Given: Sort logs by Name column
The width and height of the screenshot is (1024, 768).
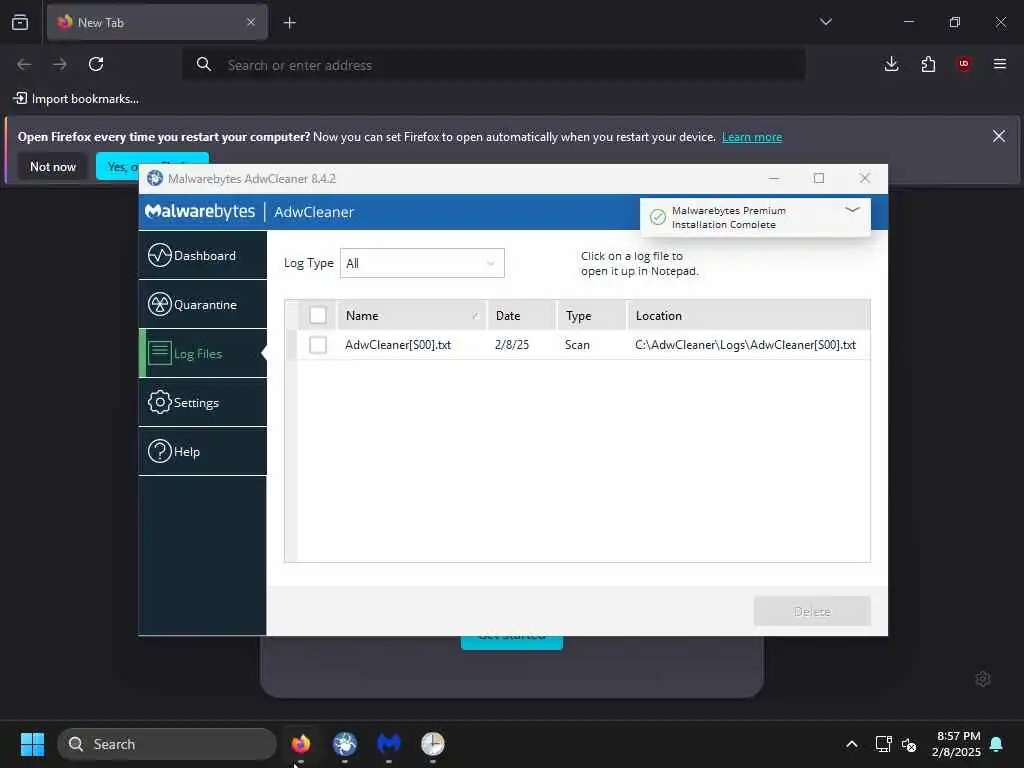Looking at the screenshot, I should 411,315.
